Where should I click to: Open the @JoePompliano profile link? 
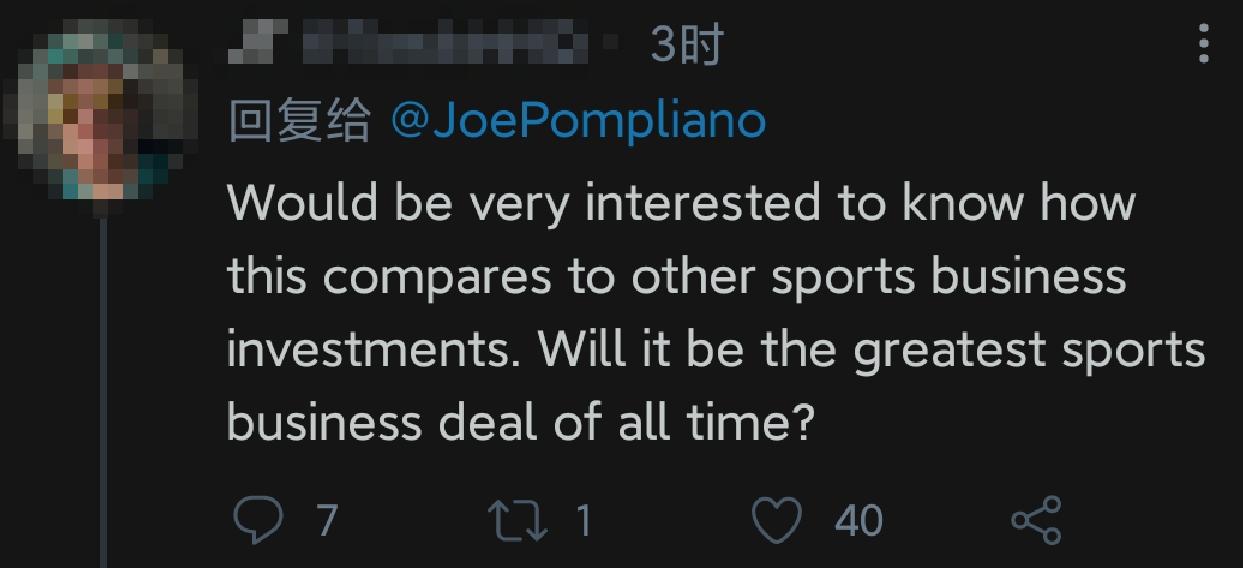580,121
